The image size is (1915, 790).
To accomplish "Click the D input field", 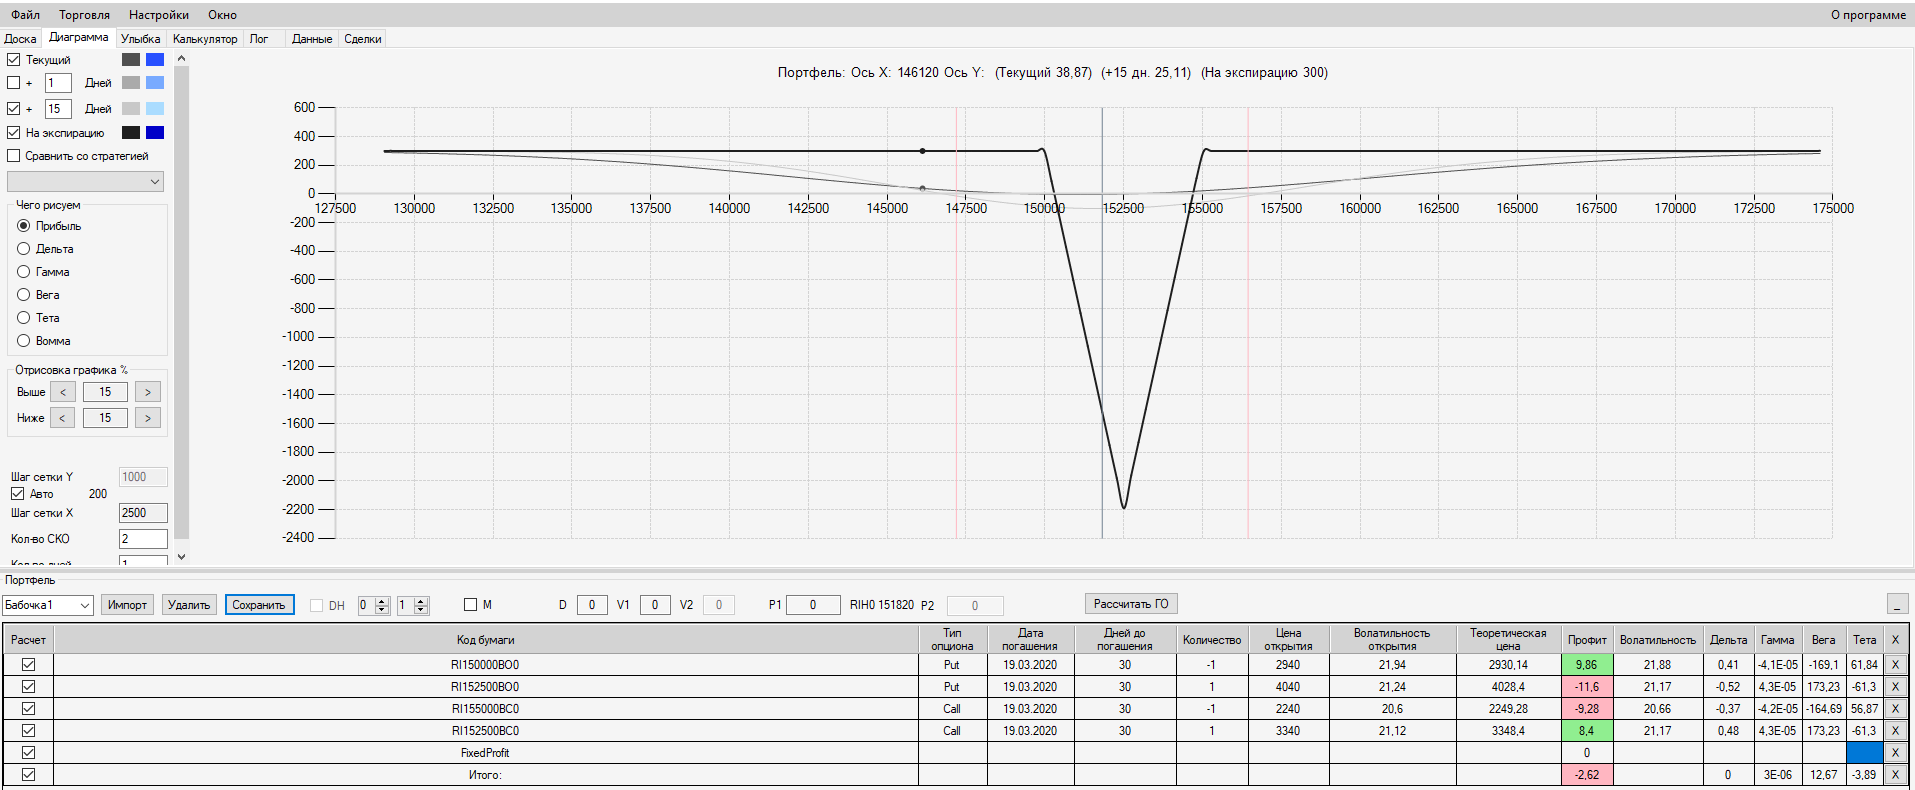I will pyautogui.click(x=592, y=605).
